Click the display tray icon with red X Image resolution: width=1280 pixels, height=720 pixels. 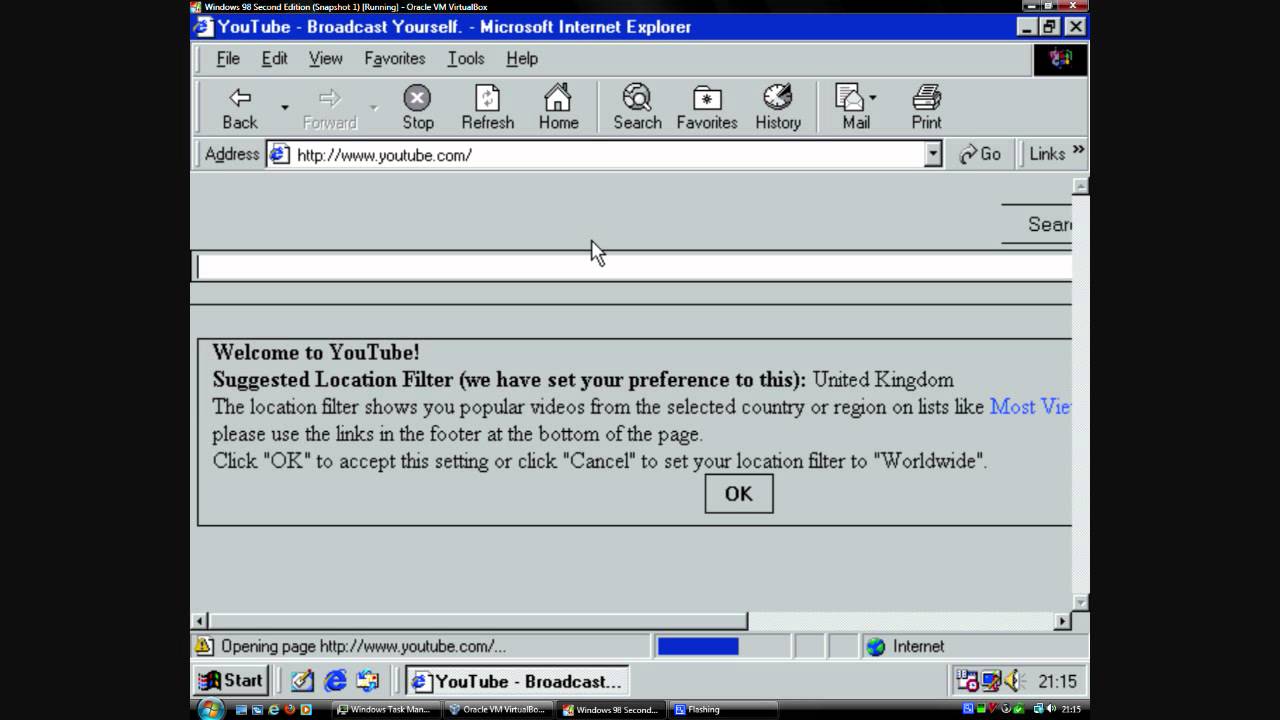coord(990,681)
